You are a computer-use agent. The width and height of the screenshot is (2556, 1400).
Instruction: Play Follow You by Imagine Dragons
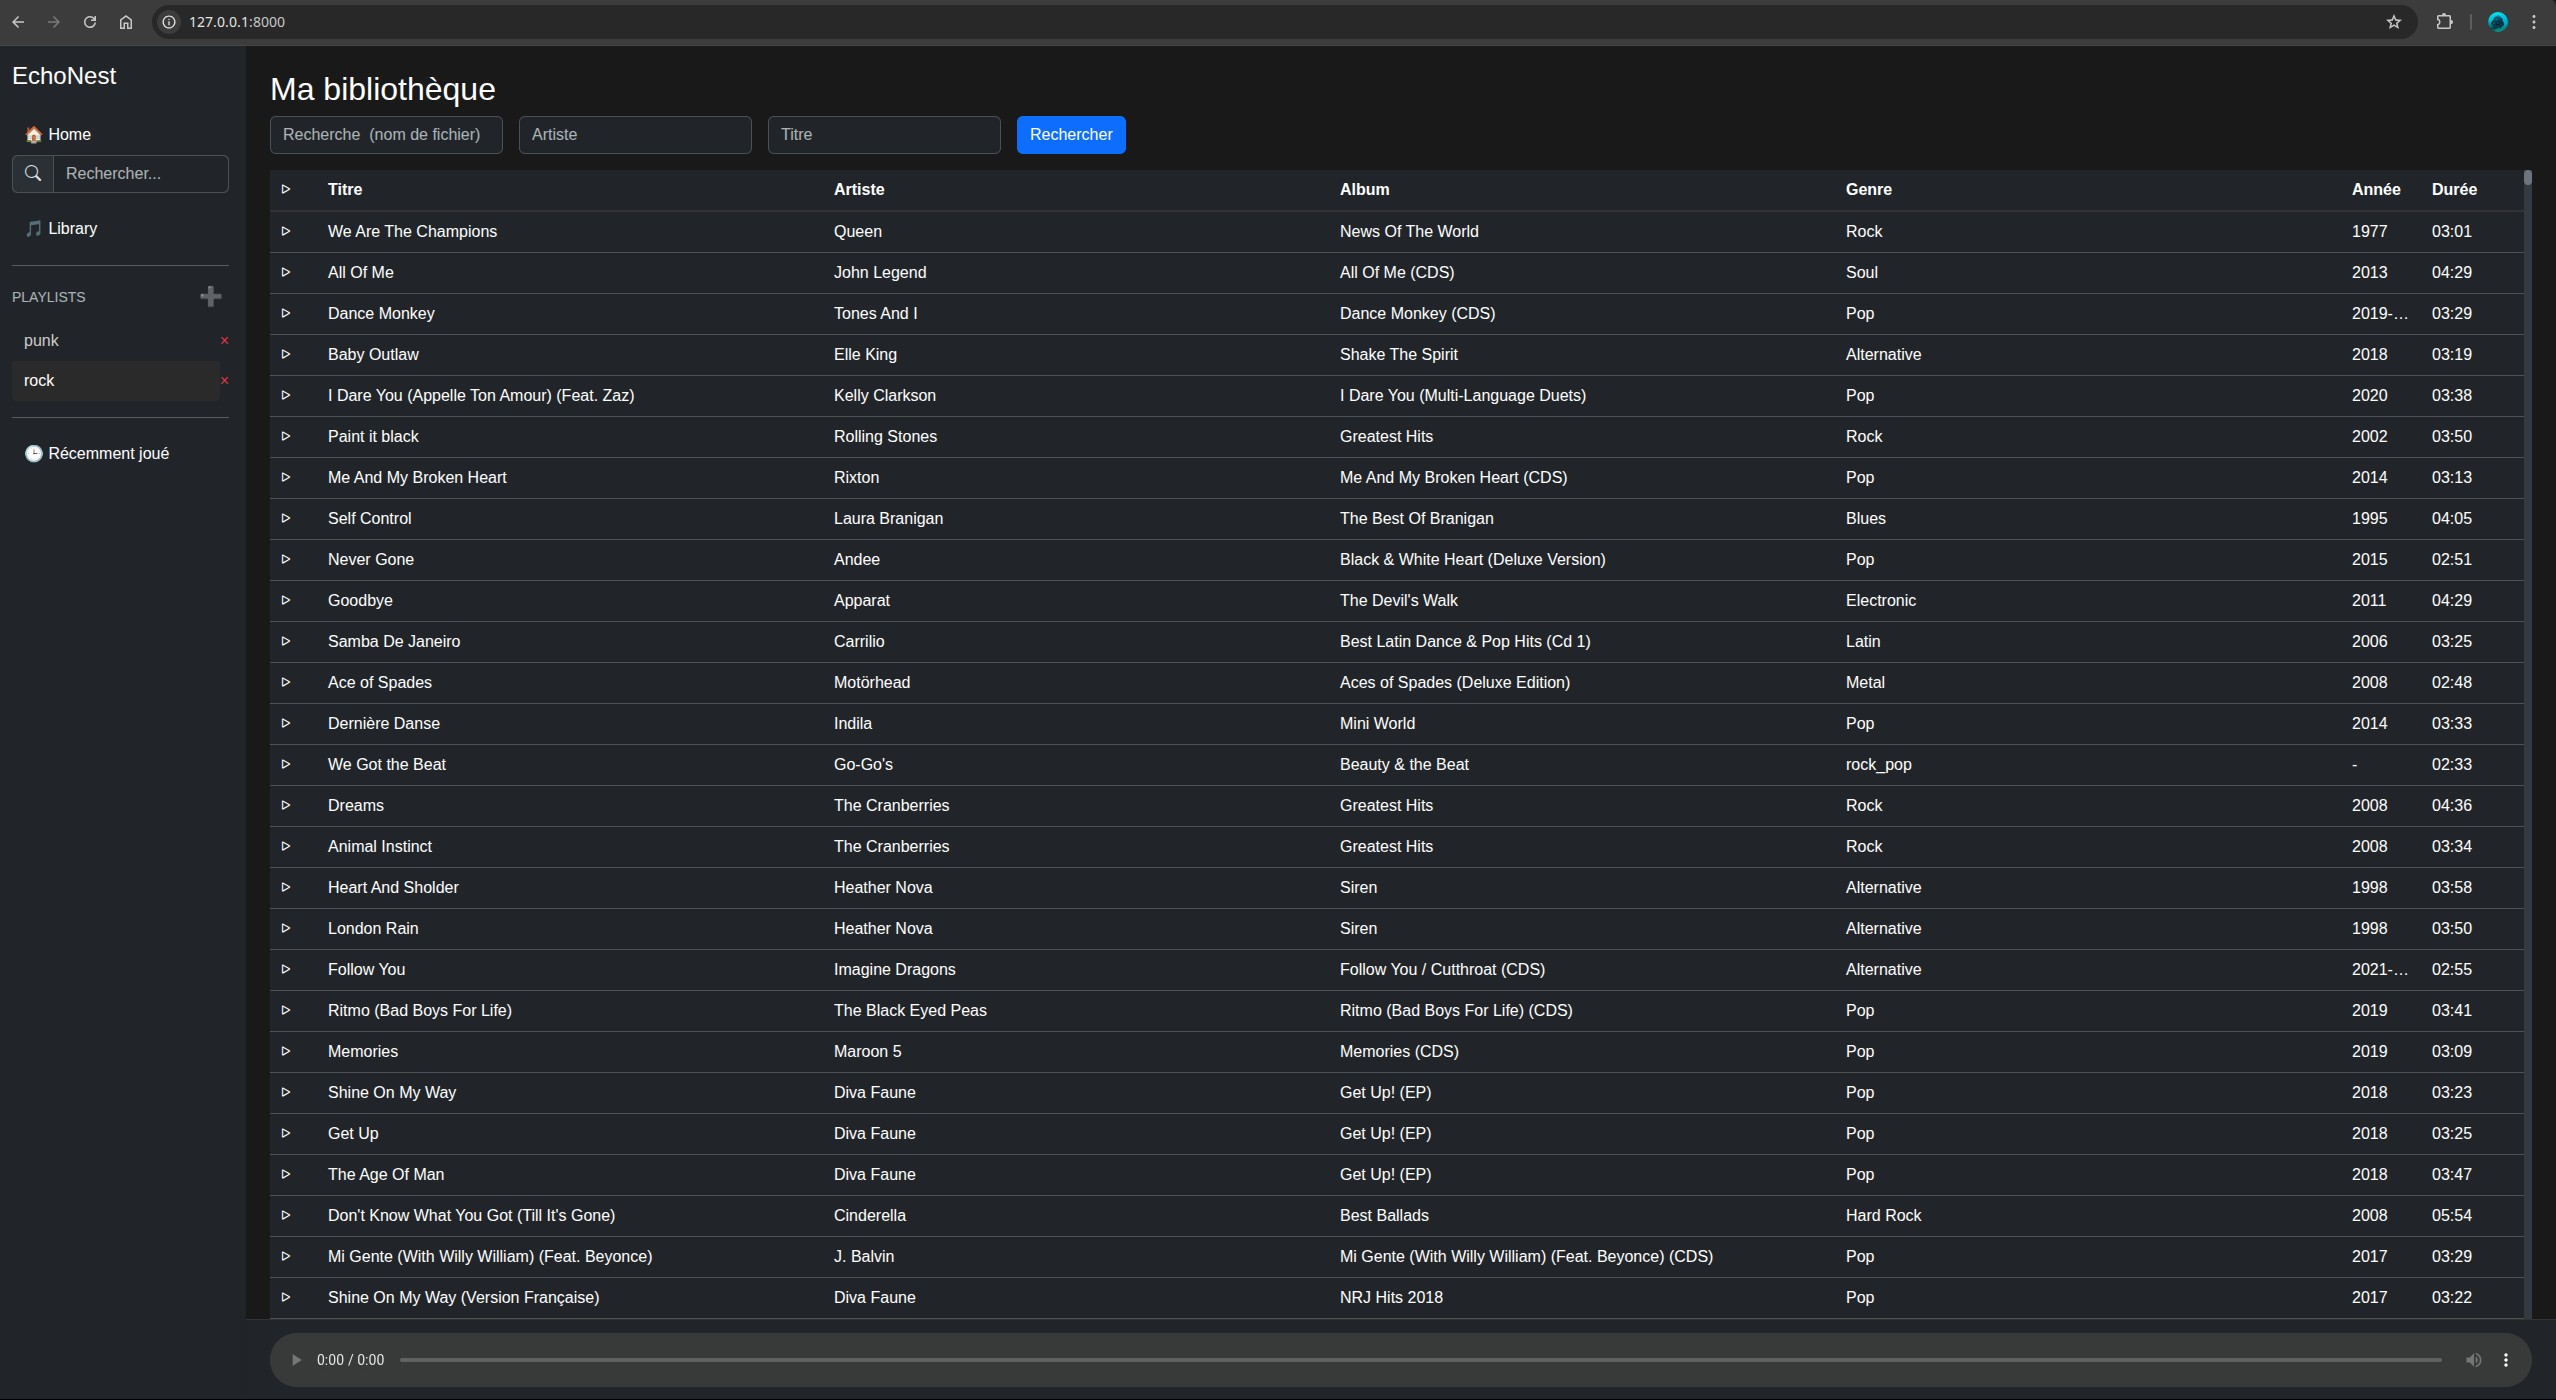(286, 969)
